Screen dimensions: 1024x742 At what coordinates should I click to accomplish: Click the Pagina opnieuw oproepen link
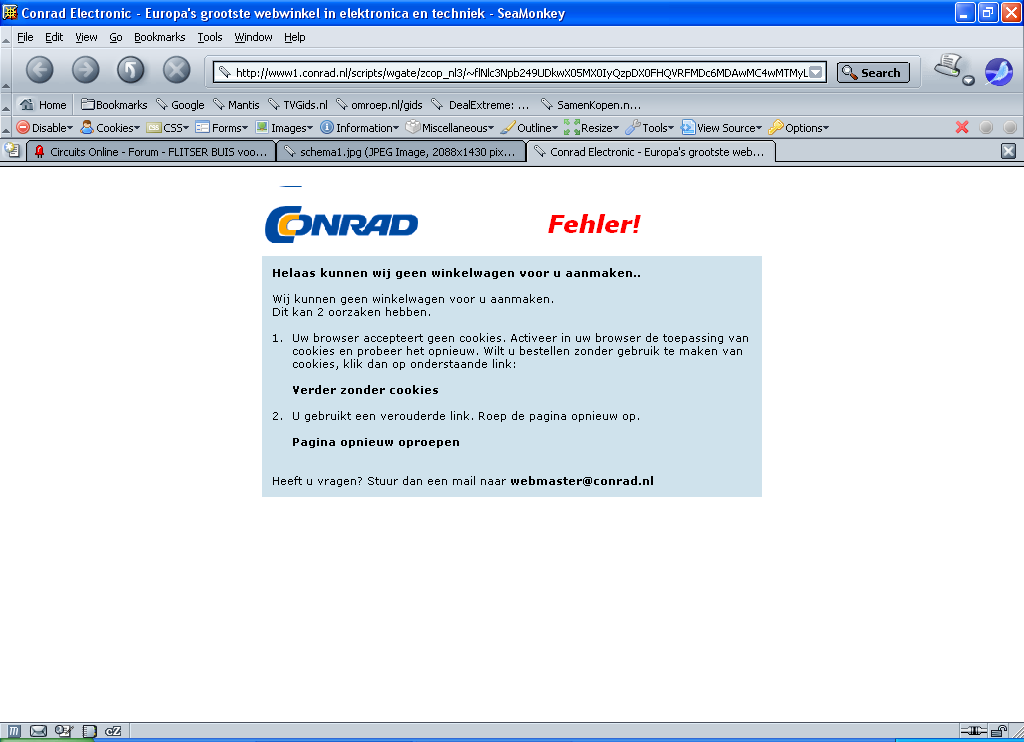[376, 442]
